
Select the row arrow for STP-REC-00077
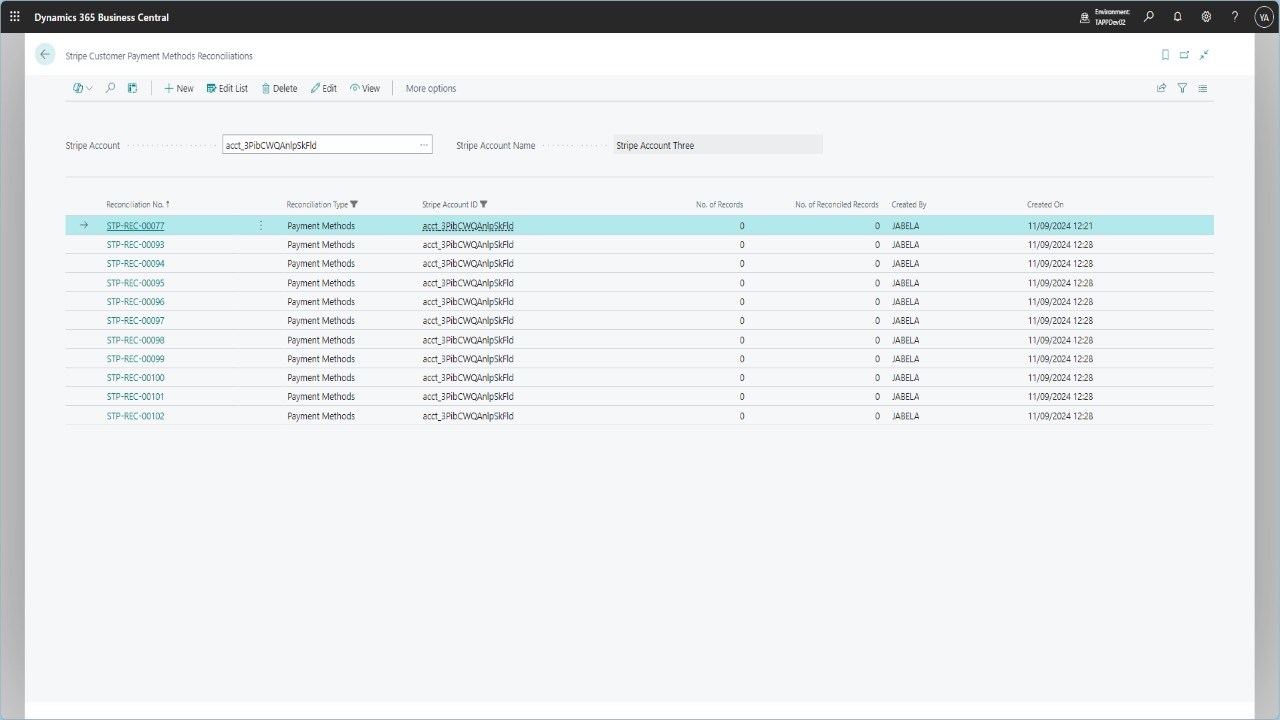[84, 225]
